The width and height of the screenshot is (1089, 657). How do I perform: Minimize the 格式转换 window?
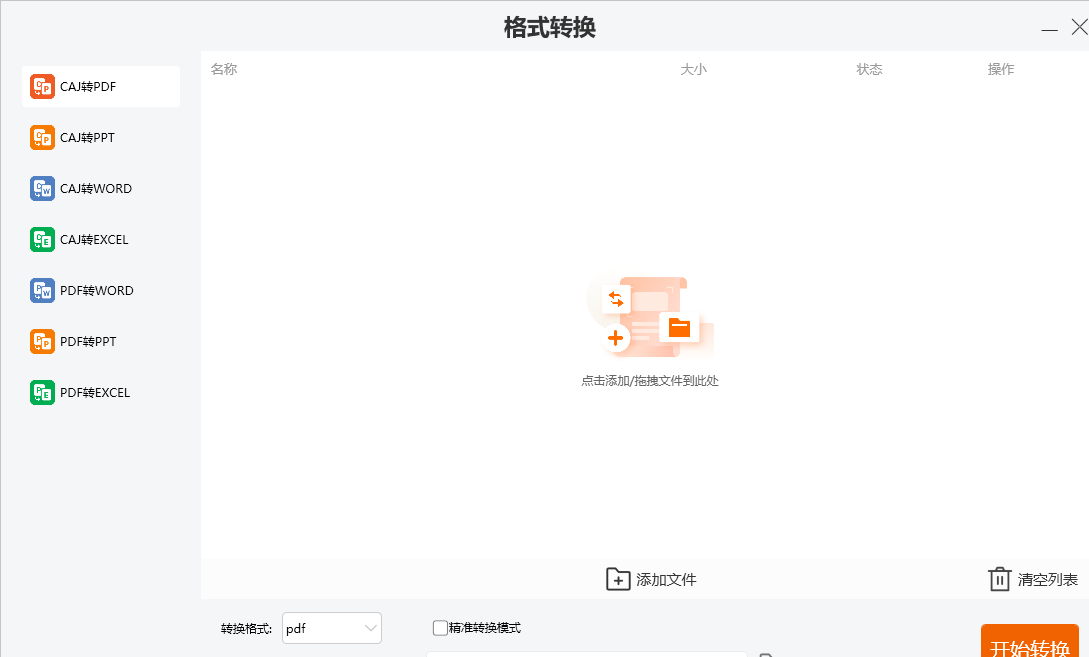[x=1049, y=29]
